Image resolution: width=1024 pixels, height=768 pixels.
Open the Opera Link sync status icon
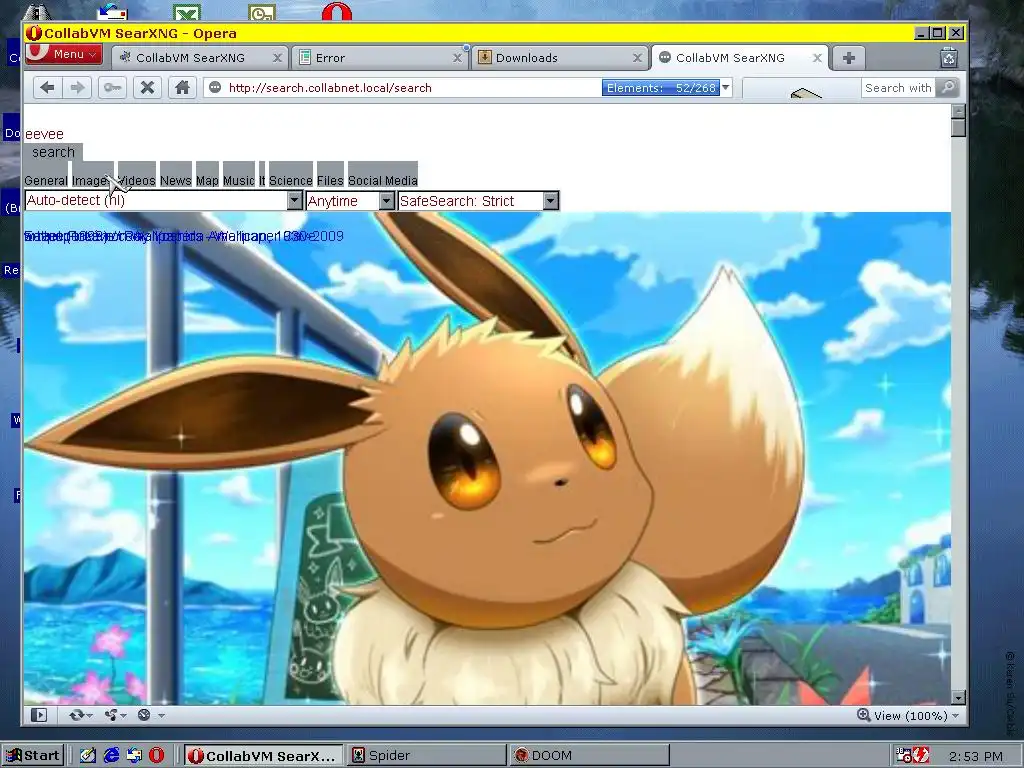[76, 715]
